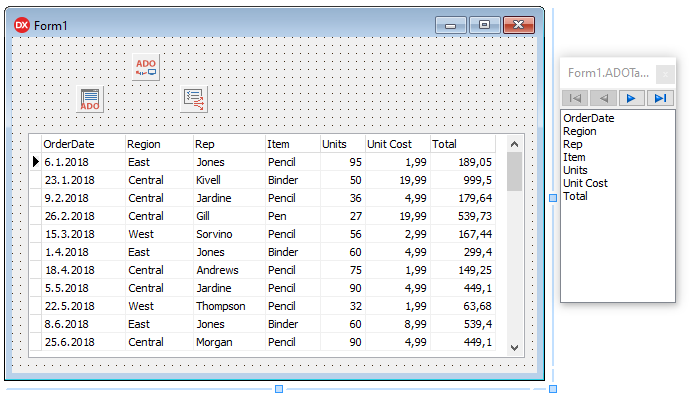The image size is (694, 400).
Task: Click the Rep column header
Action: pos(229,144)
